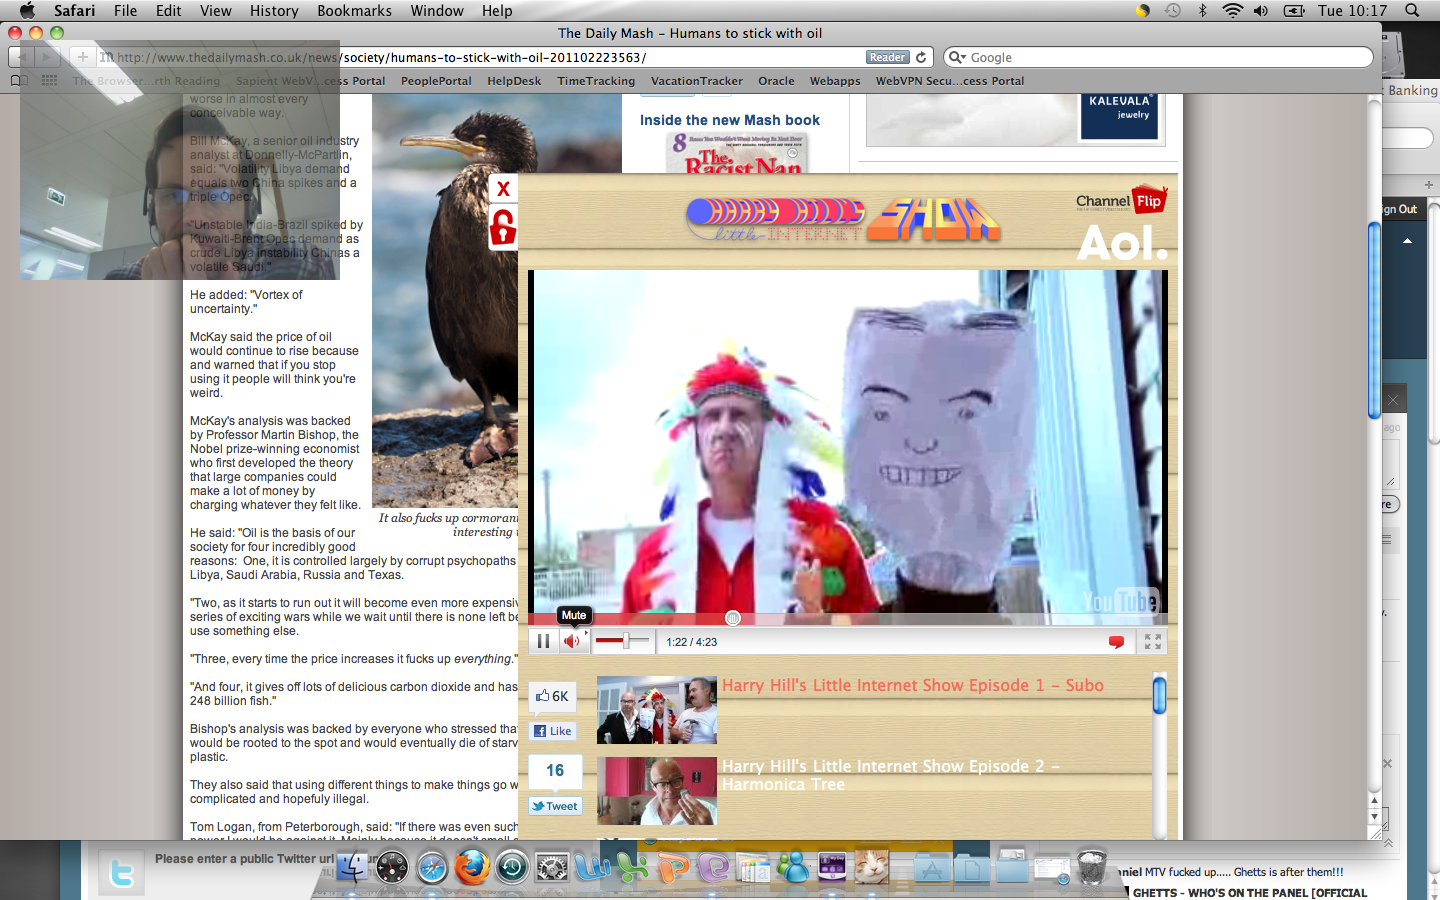1440x900 pixels.
Task: Click the red speech bubble annotations icon
Action: [1116, 642]
